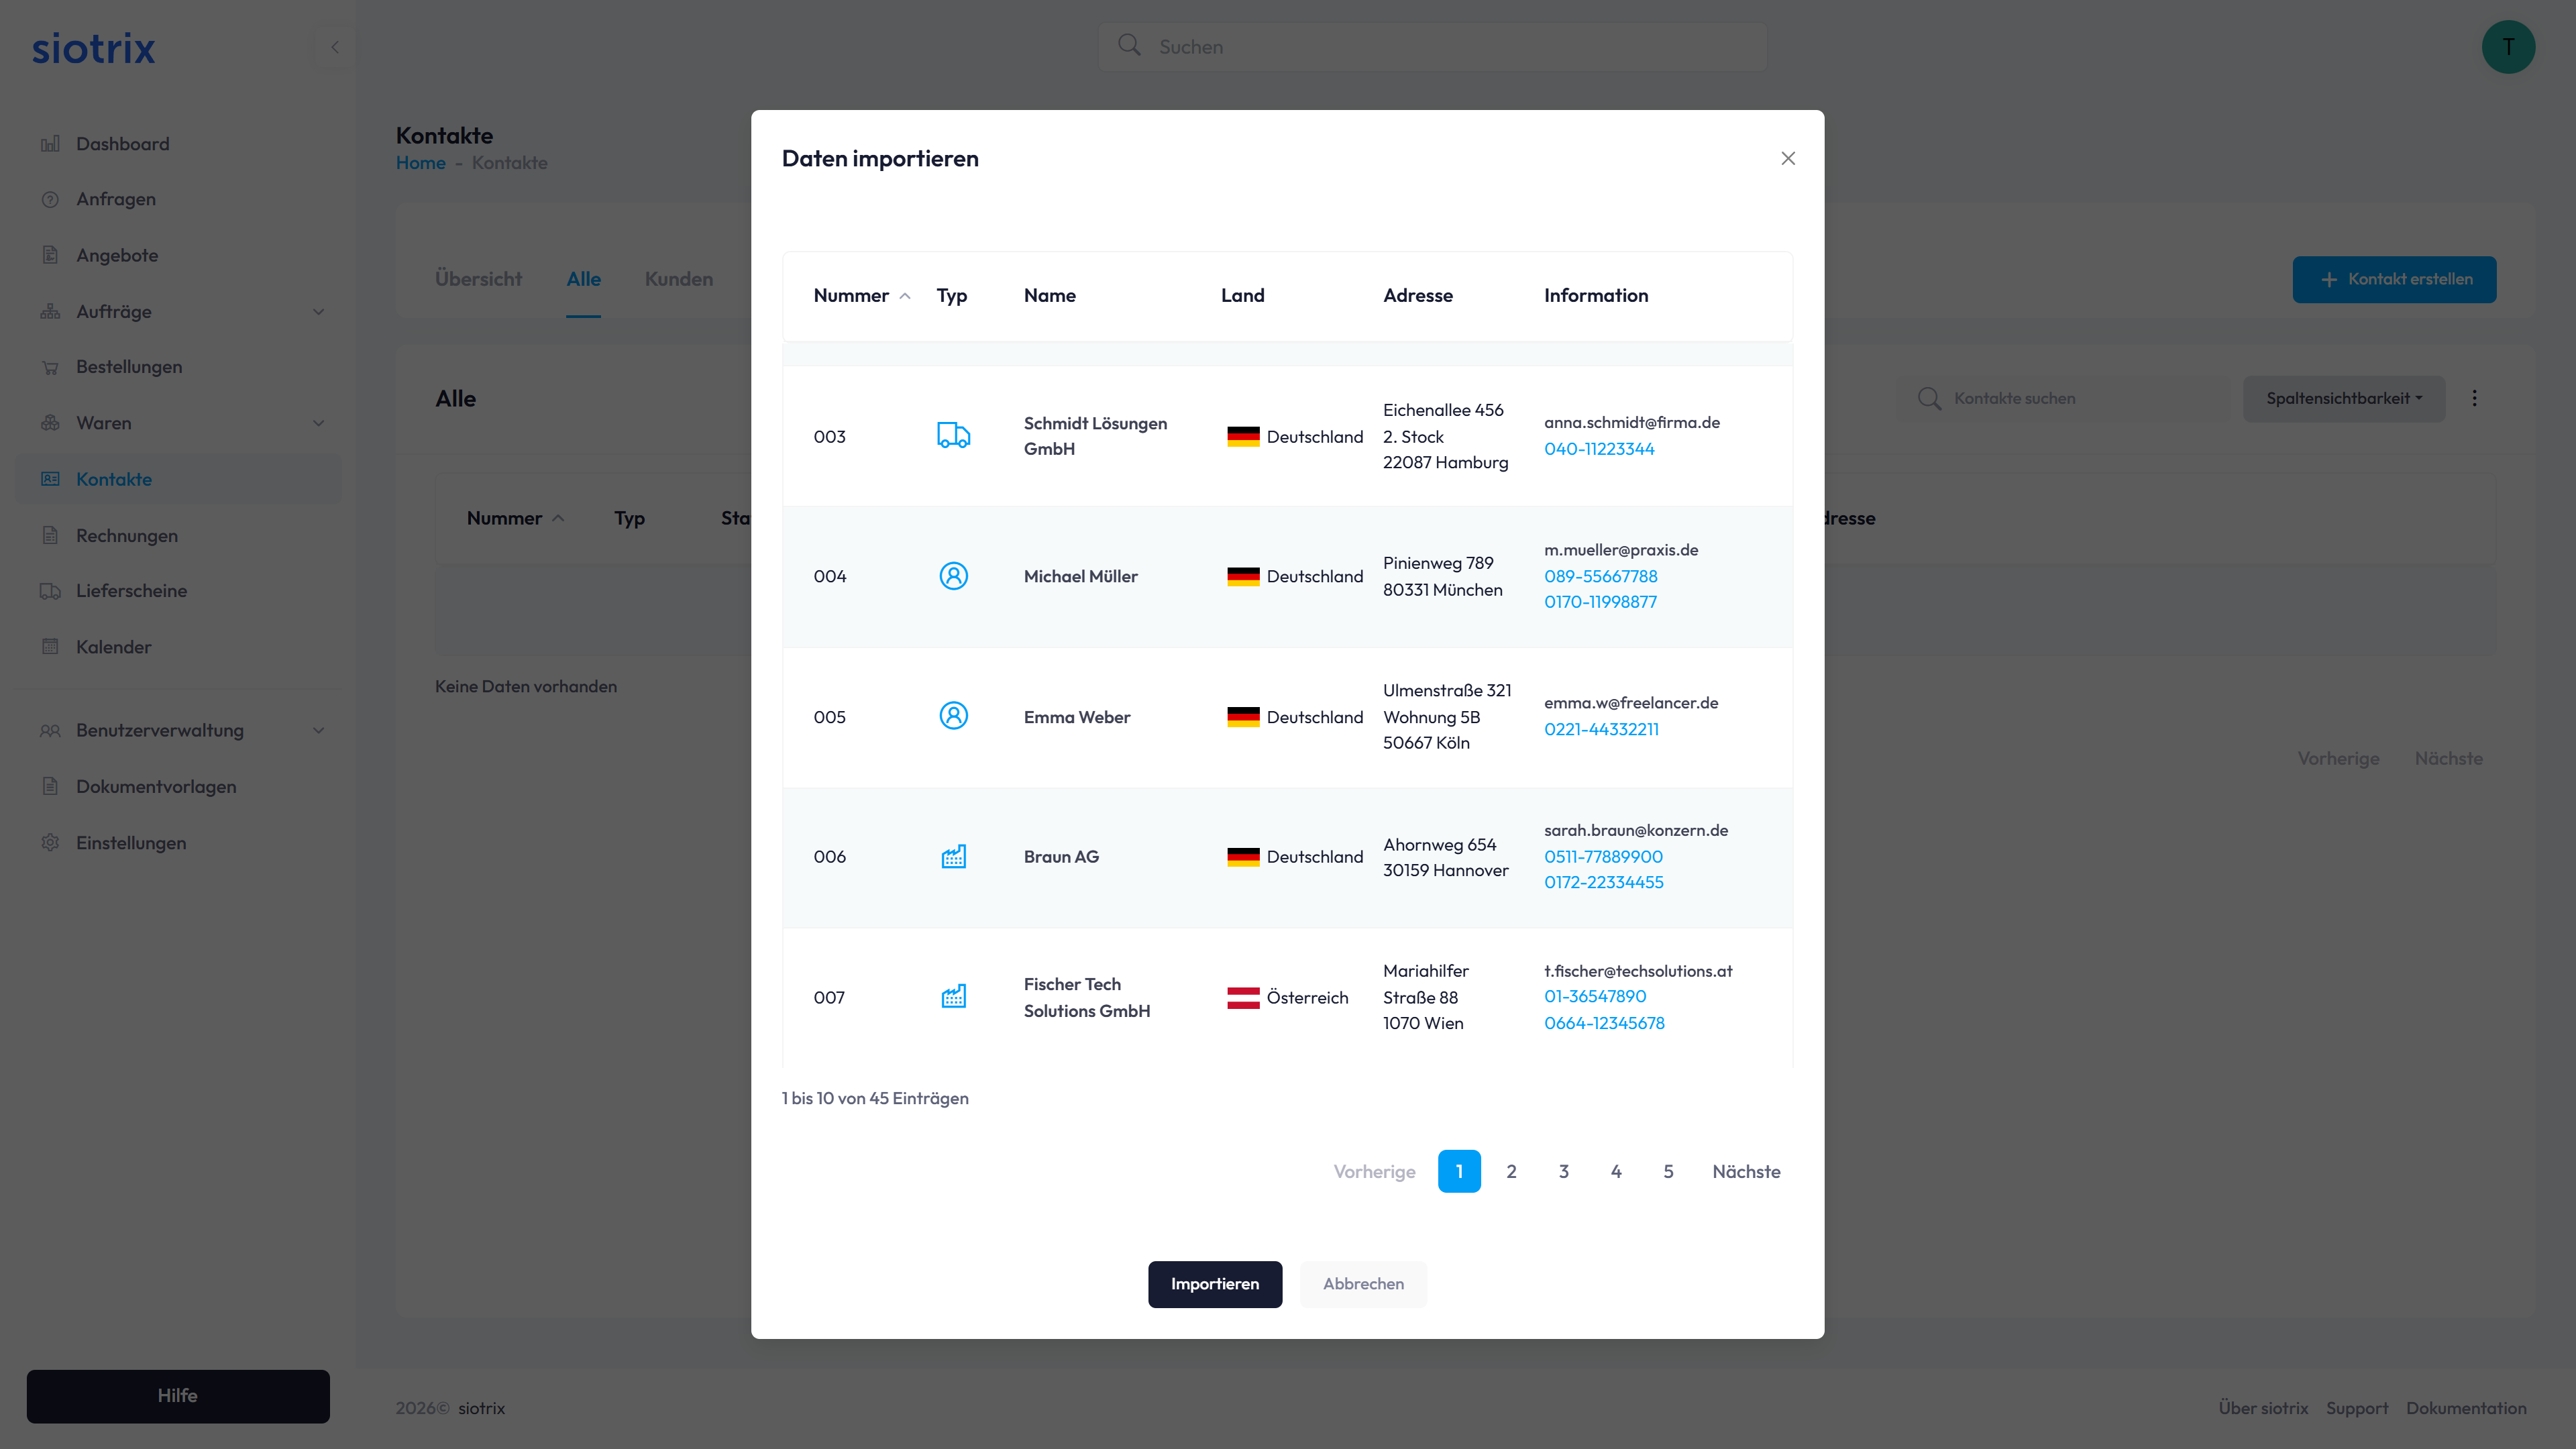Click the person icon for Michael Müller
Viewport: 2576px width, 1449px height.
coord(953,576)
